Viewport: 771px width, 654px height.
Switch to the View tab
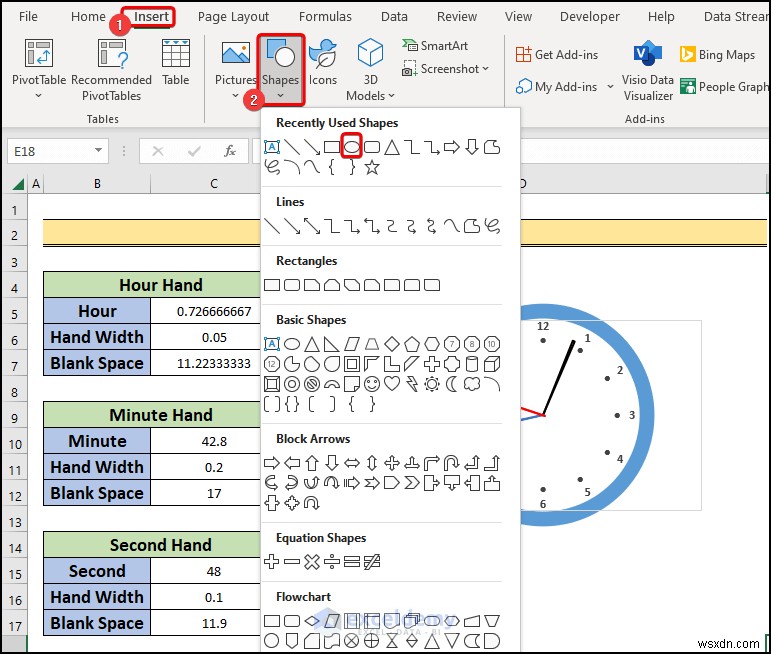click(x=518, y=16)
